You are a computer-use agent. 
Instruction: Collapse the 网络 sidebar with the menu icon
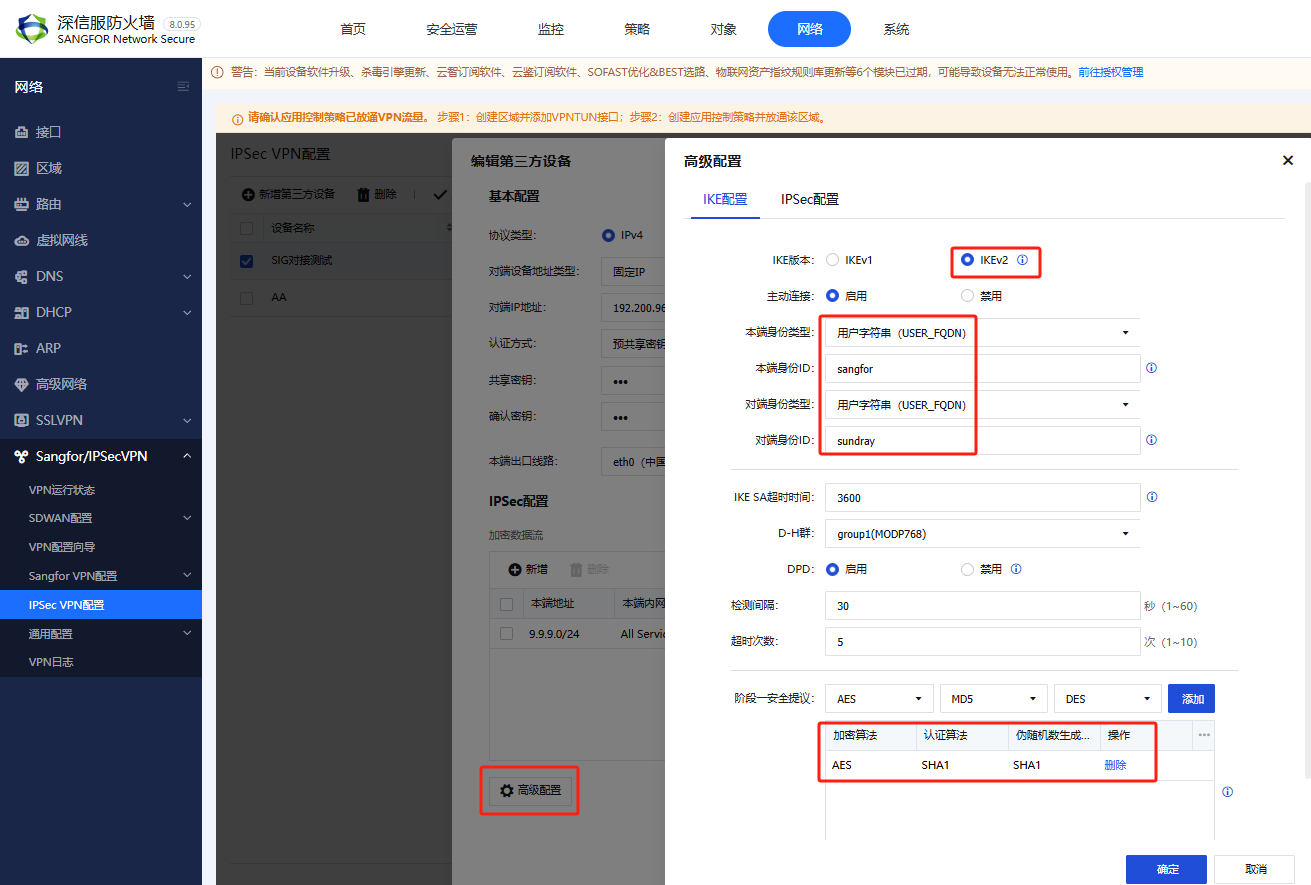(183, 87)
